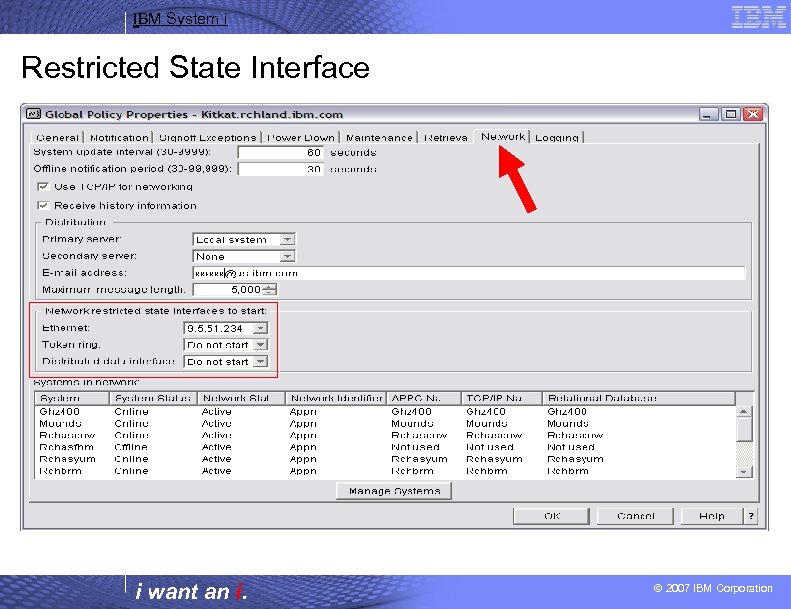Select the Power Down tab
Image resolution: width=791 pixels, height=609 pixels.
(x=301, y=137)
